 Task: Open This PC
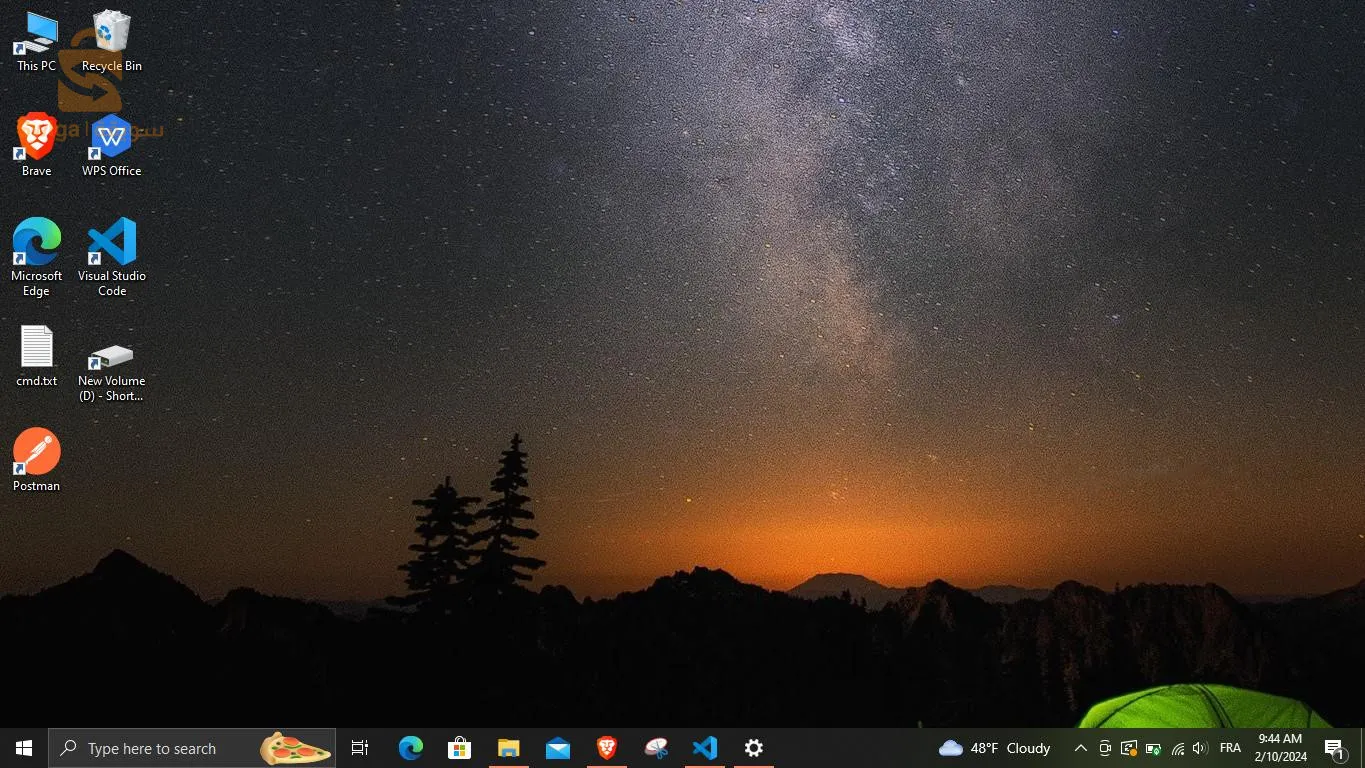pos(35,35)
